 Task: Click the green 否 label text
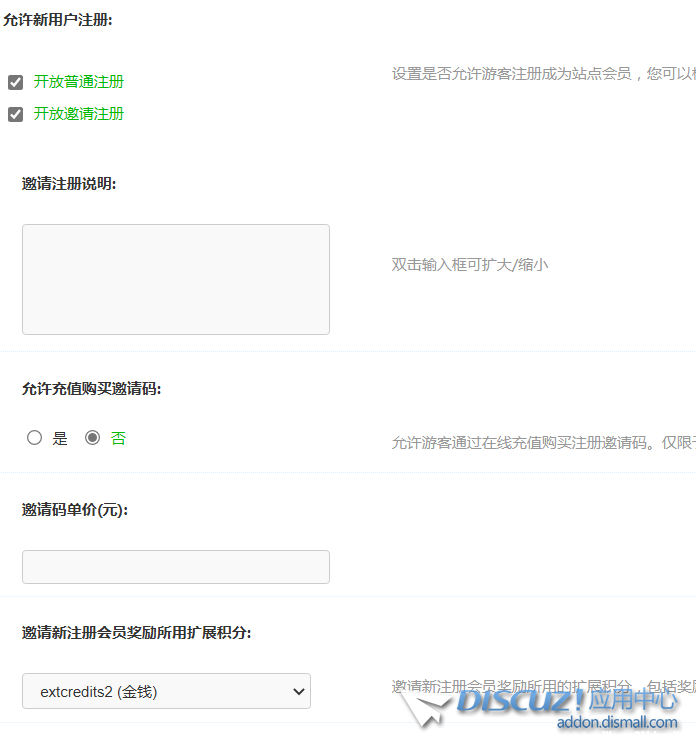click(118, 438)
